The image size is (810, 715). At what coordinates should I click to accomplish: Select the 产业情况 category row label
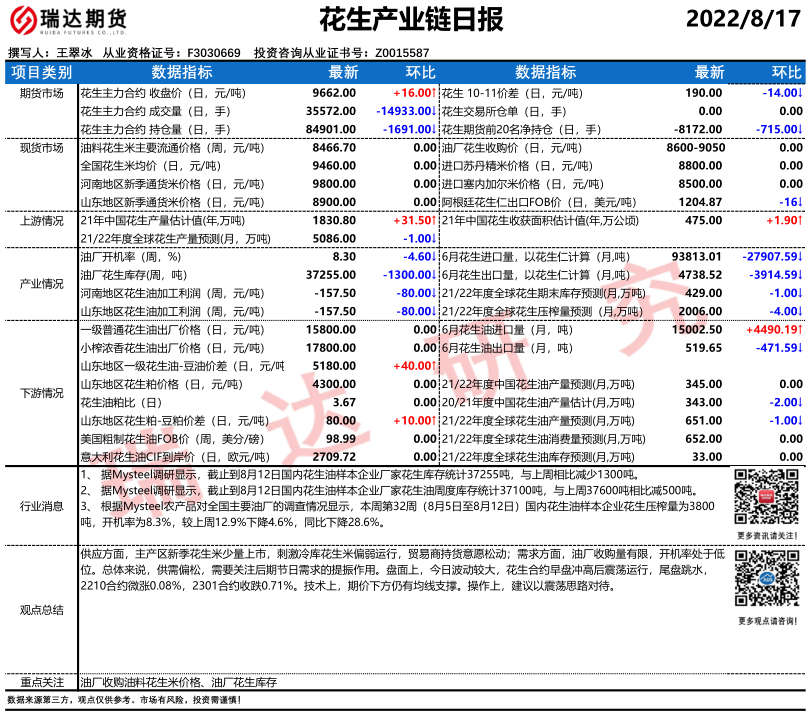pyautogui.click(x=41, y=284)
